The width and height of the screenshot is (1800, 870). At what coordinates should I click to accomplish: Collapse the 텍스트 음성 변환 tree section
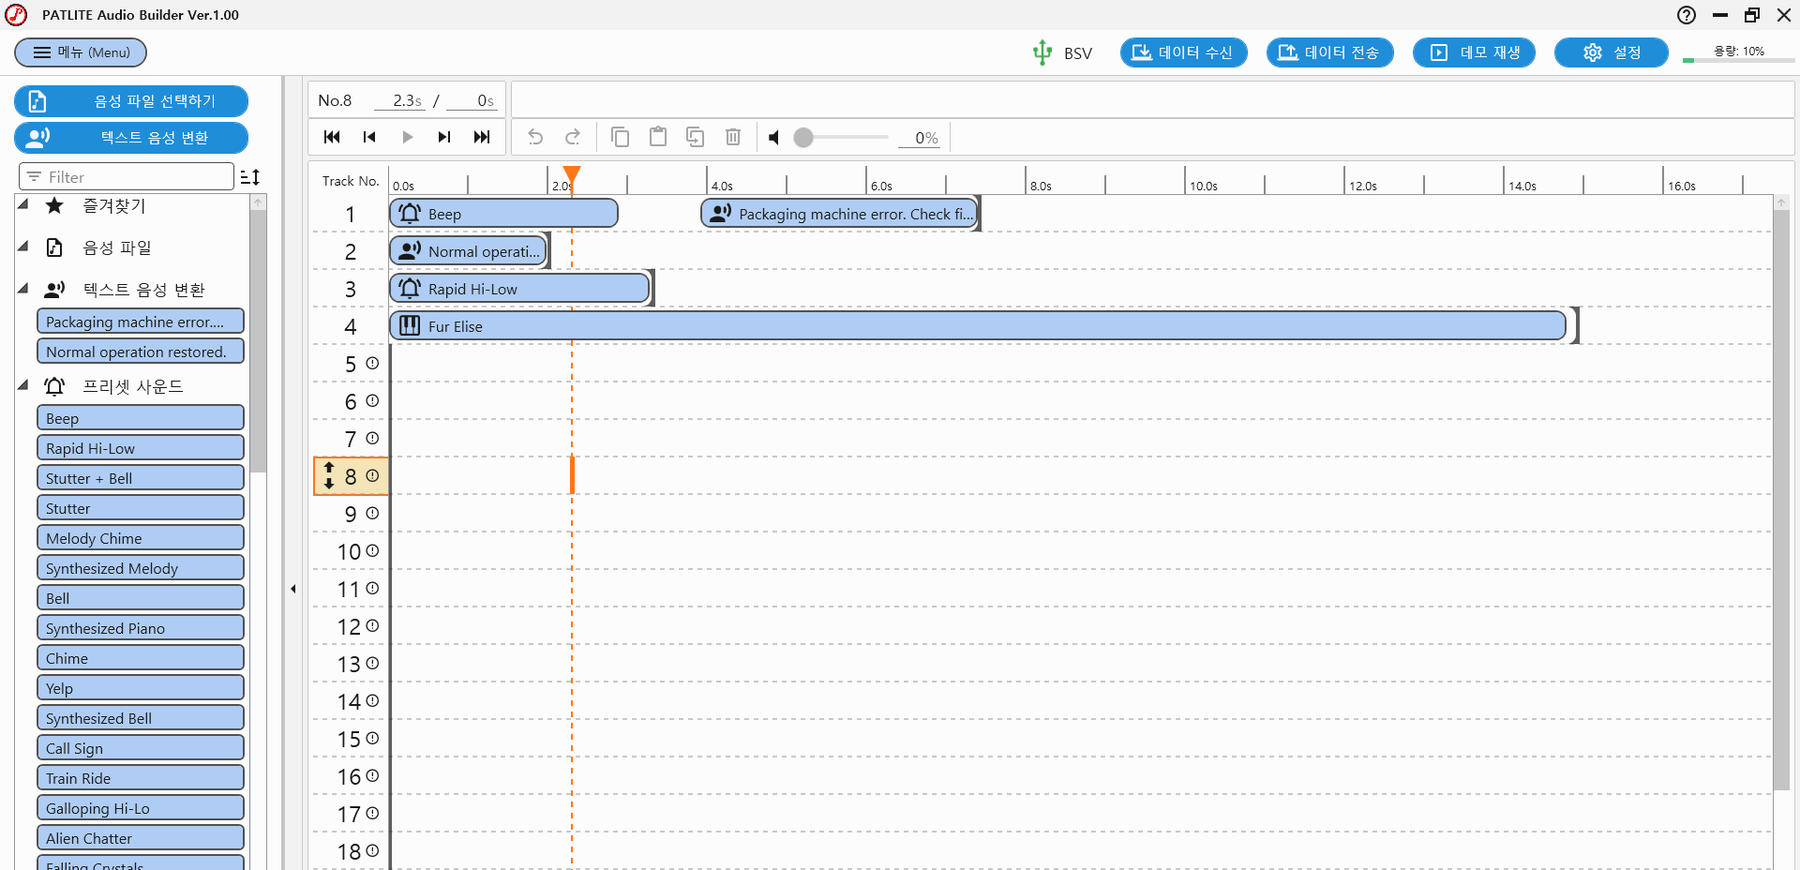coord(23,288)
